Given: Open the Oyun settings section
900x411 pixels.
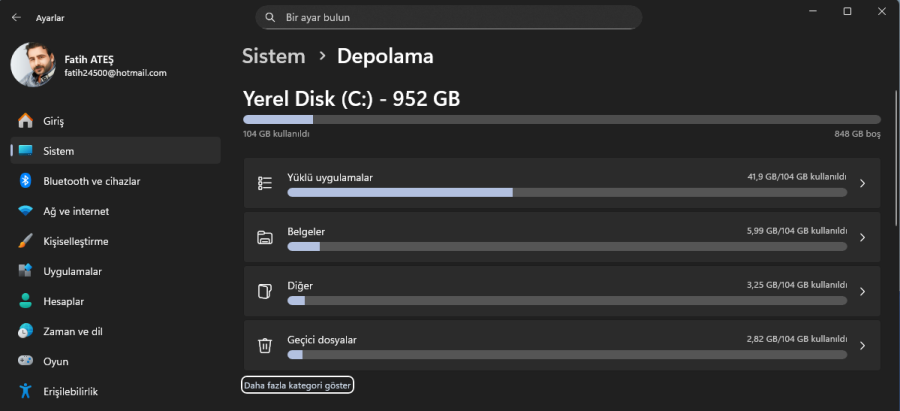Looking at the screenshot, I should (55, 361).
